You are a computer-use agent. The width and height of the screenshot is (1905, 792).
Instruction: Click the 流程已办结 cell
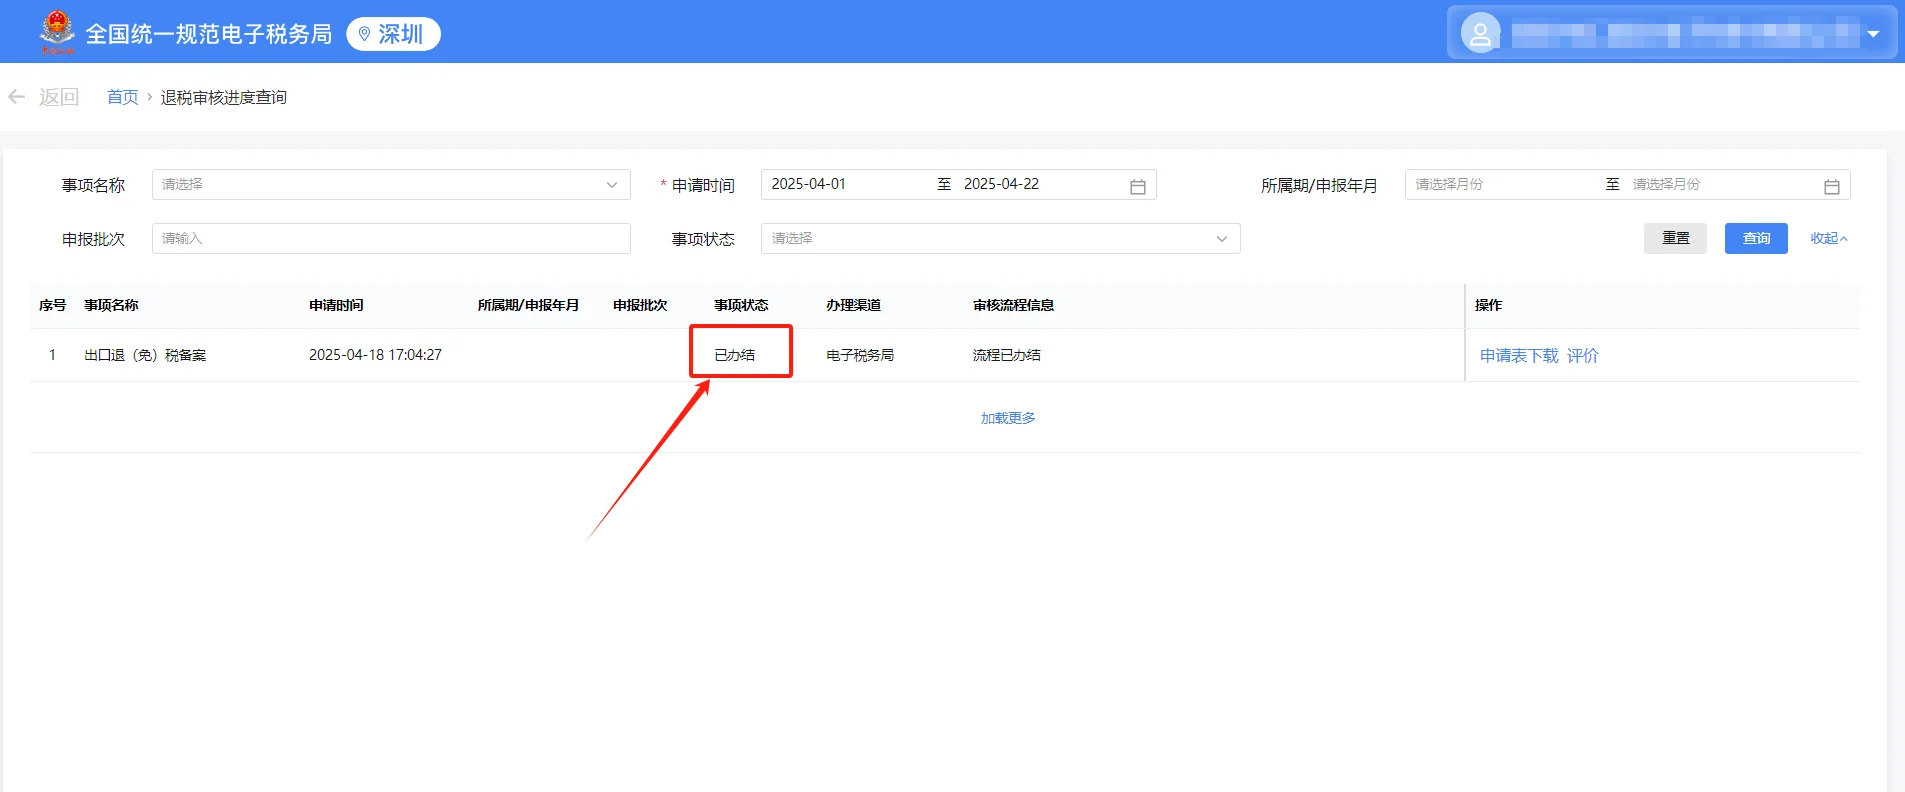(x=1007, y=355)
